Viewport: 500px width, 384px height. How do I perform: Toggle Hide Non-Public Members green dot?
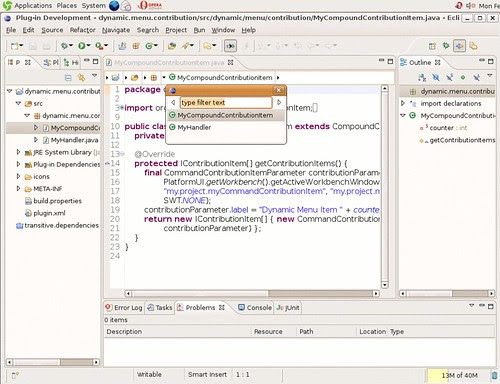(463, 78)
